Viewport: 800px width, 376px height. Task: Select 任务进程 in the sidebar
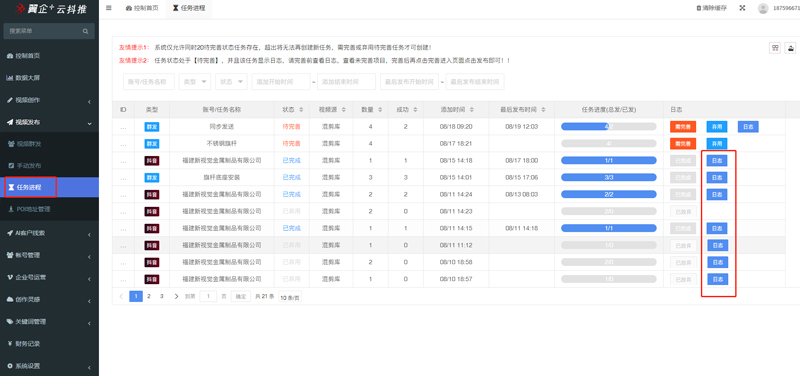(49, 187)
